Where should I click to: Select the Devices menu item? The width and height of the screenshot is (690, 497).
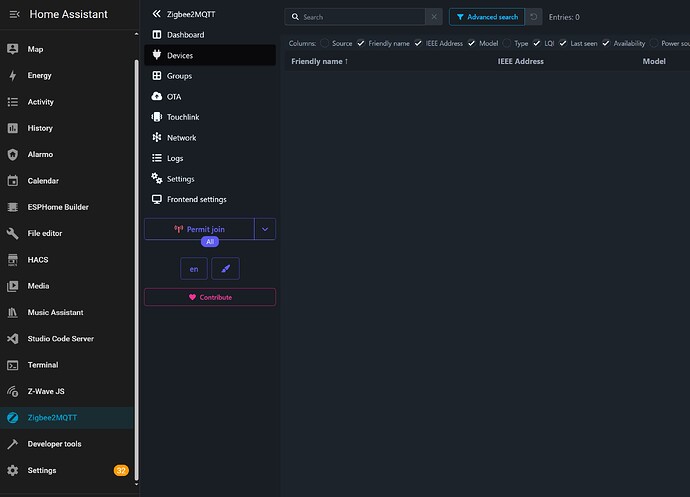tap(210, 55)
